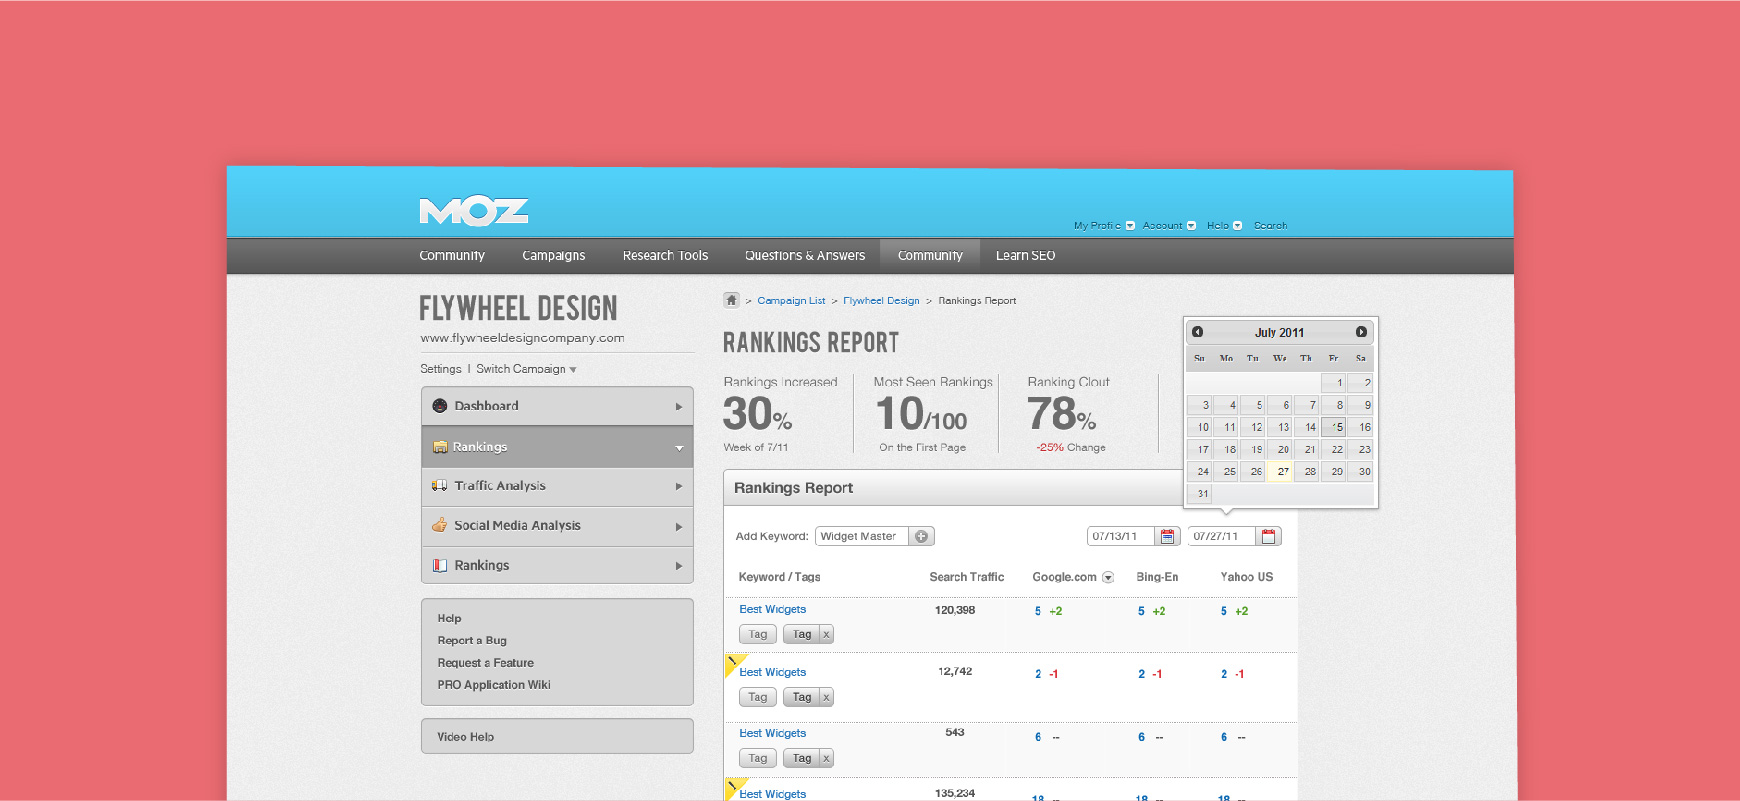Remove tag with x in 12,742 row

(x=826, y=697)
